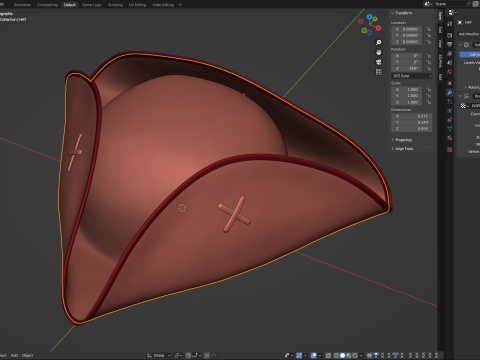Open the Tool properties tab icon
The image size is (480, 360).
(450, 24)
